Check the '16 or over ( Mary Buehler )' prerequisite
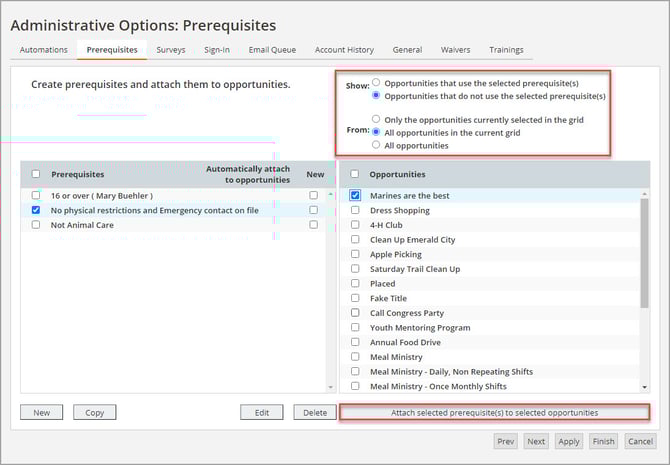This screenshot has width=670, height=465. (x=36, y=196)
